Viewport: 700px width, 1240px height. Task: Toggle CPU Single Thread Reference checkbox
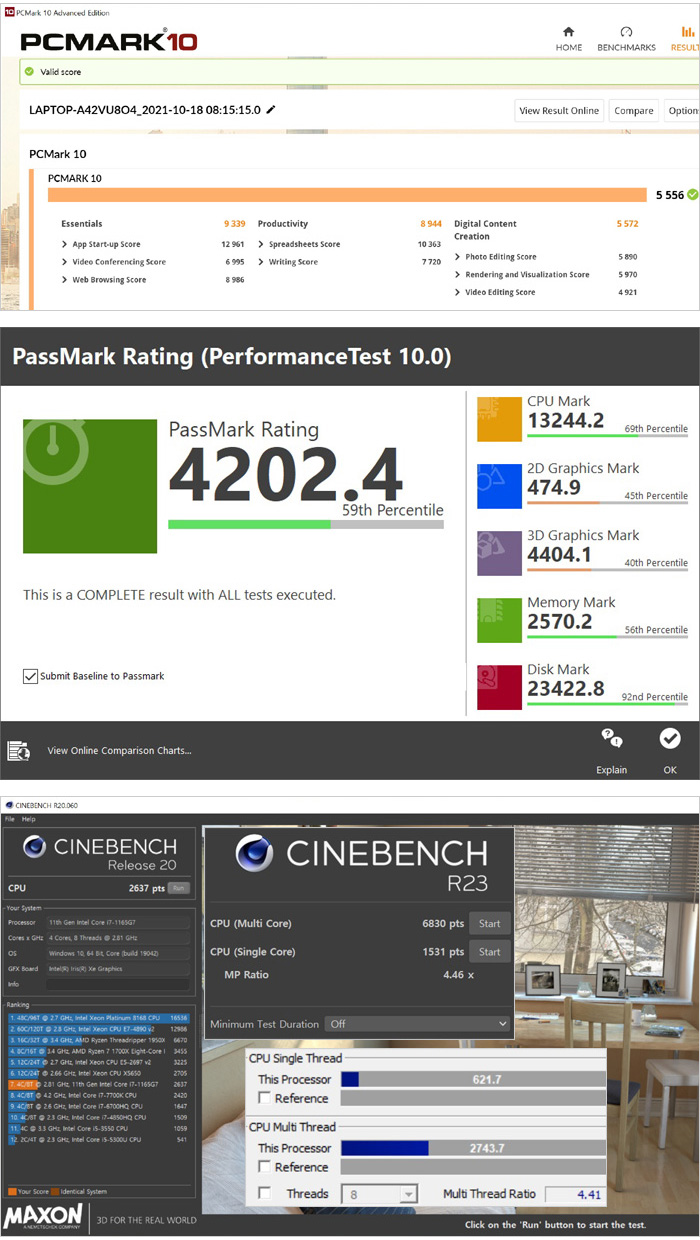pyautogui.click(x=265, y=1098)
